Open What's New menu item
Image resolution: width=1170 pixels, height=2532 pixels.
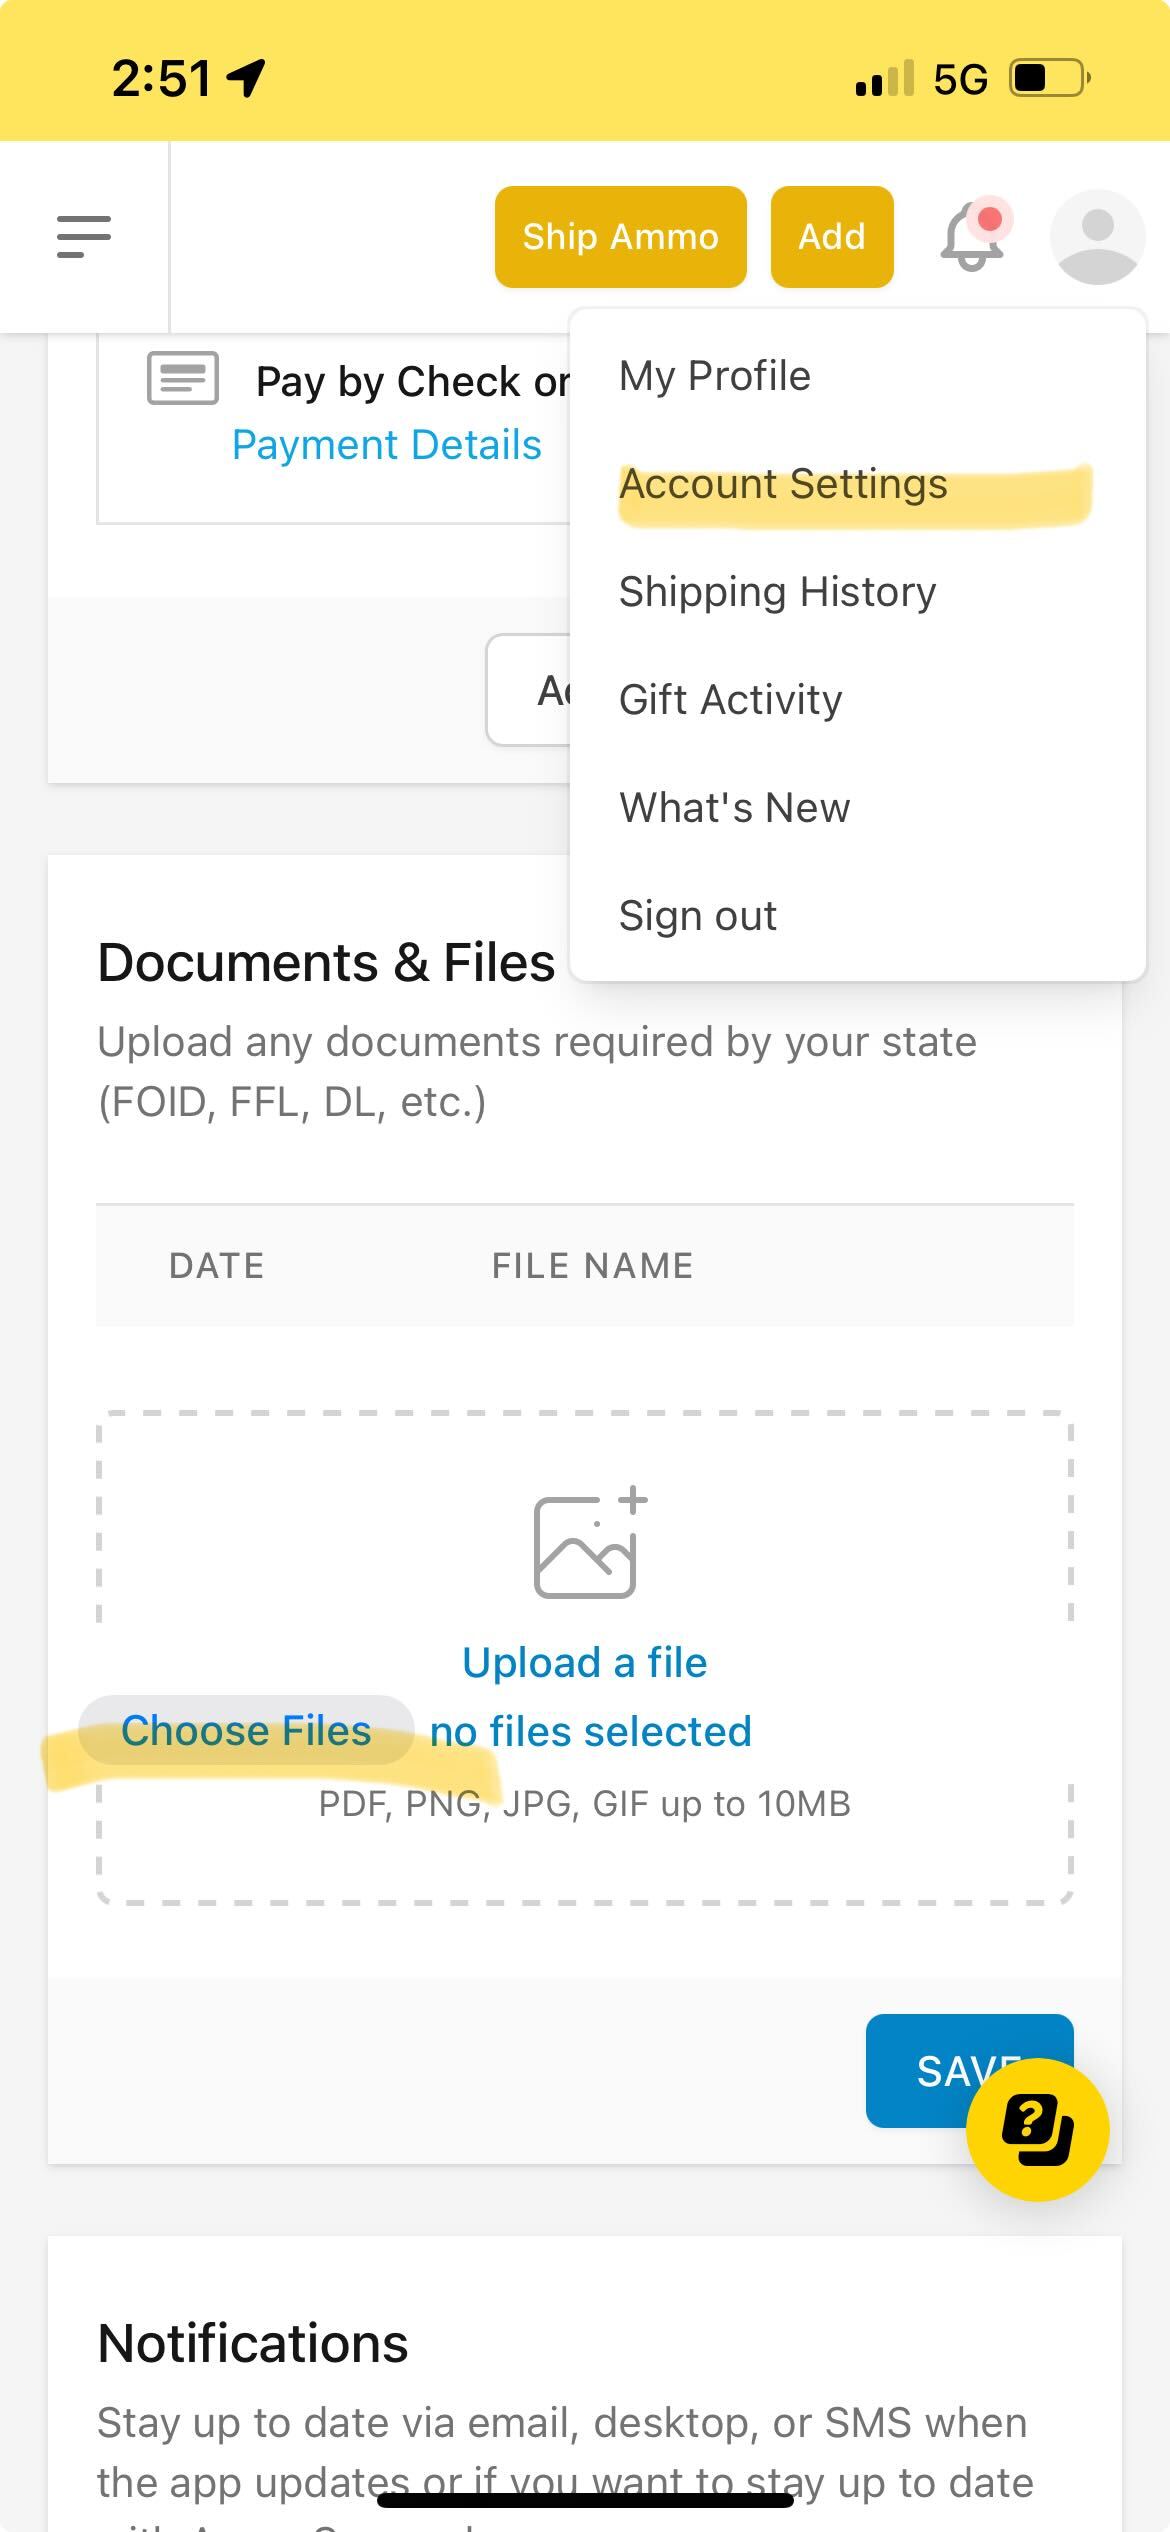point(734,808)
